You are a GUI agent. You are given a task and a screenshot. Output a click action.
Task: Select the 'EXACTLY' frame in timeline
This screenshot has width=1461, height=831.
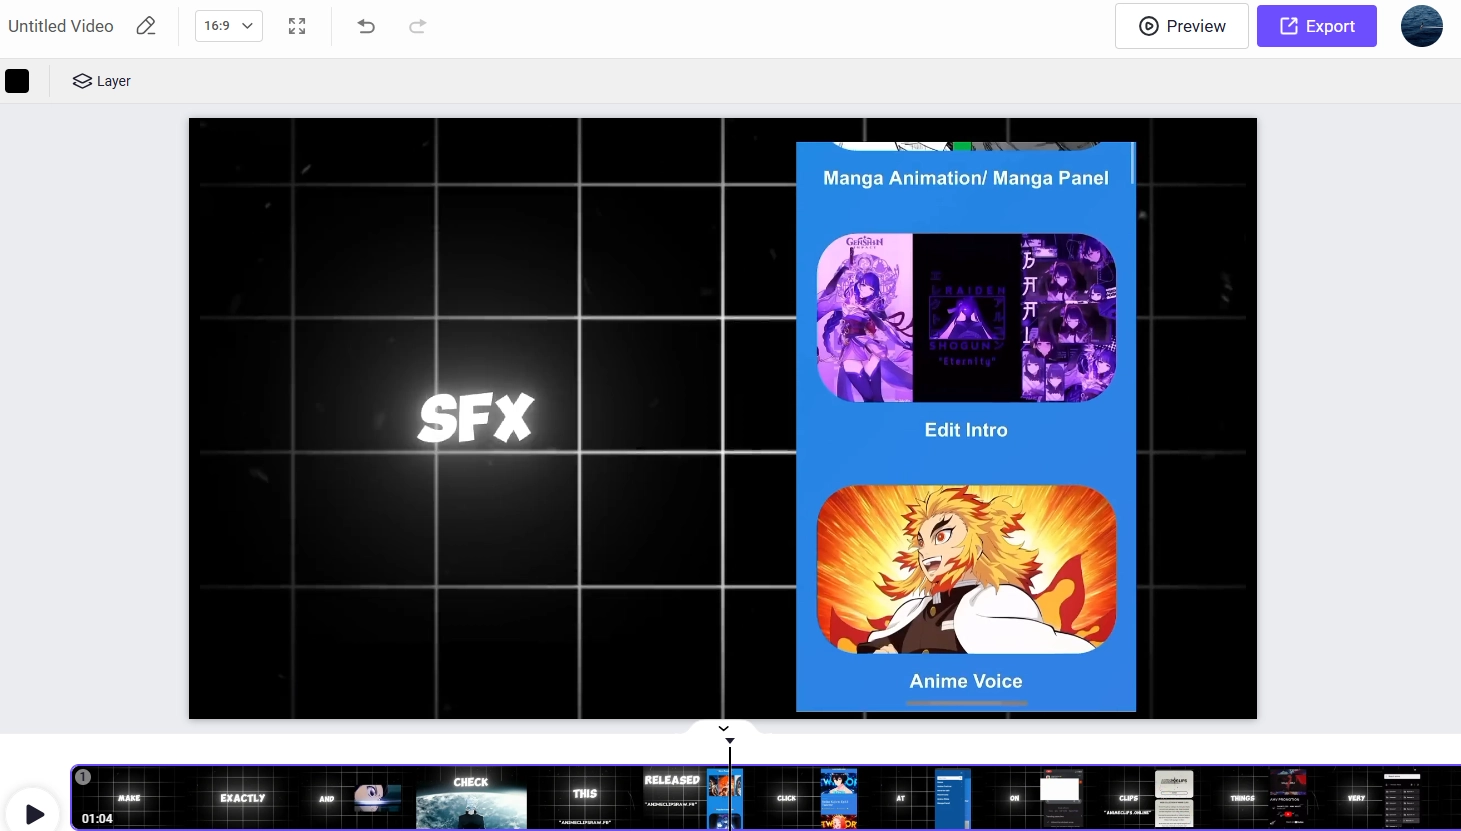click(x=243, y=798)
